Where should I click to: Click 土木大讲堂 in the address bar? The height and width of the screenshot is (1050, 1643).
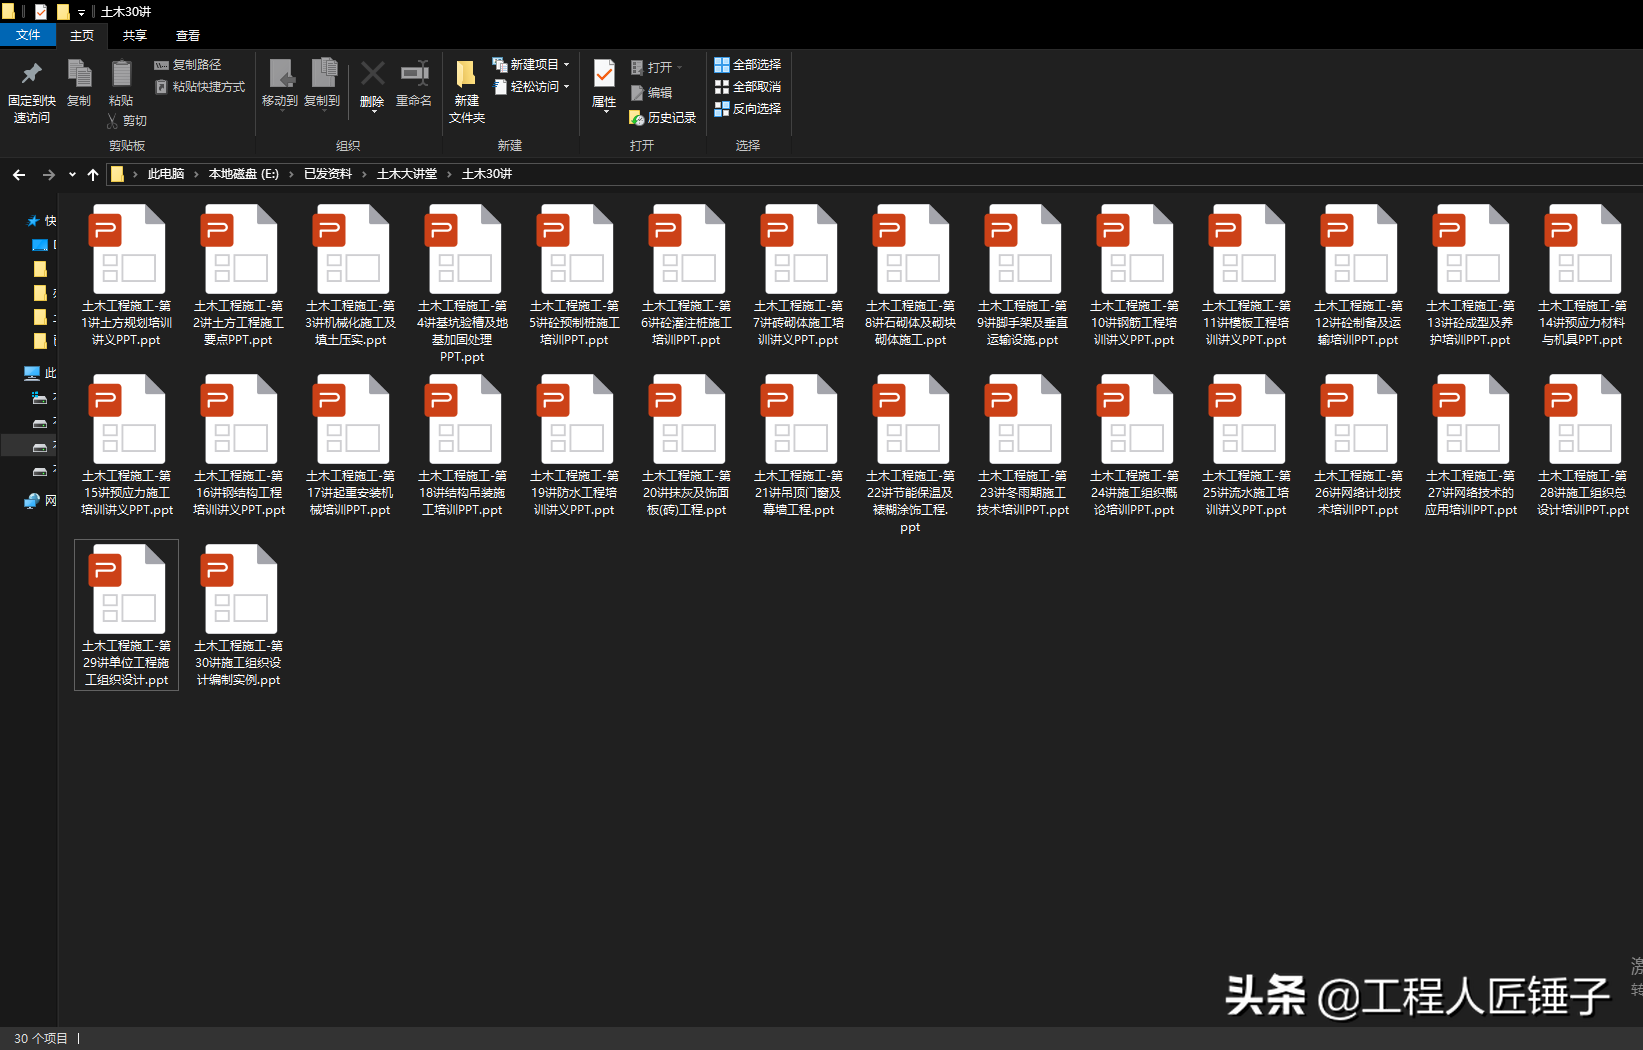pyautogui.click(x=407, y=175)
